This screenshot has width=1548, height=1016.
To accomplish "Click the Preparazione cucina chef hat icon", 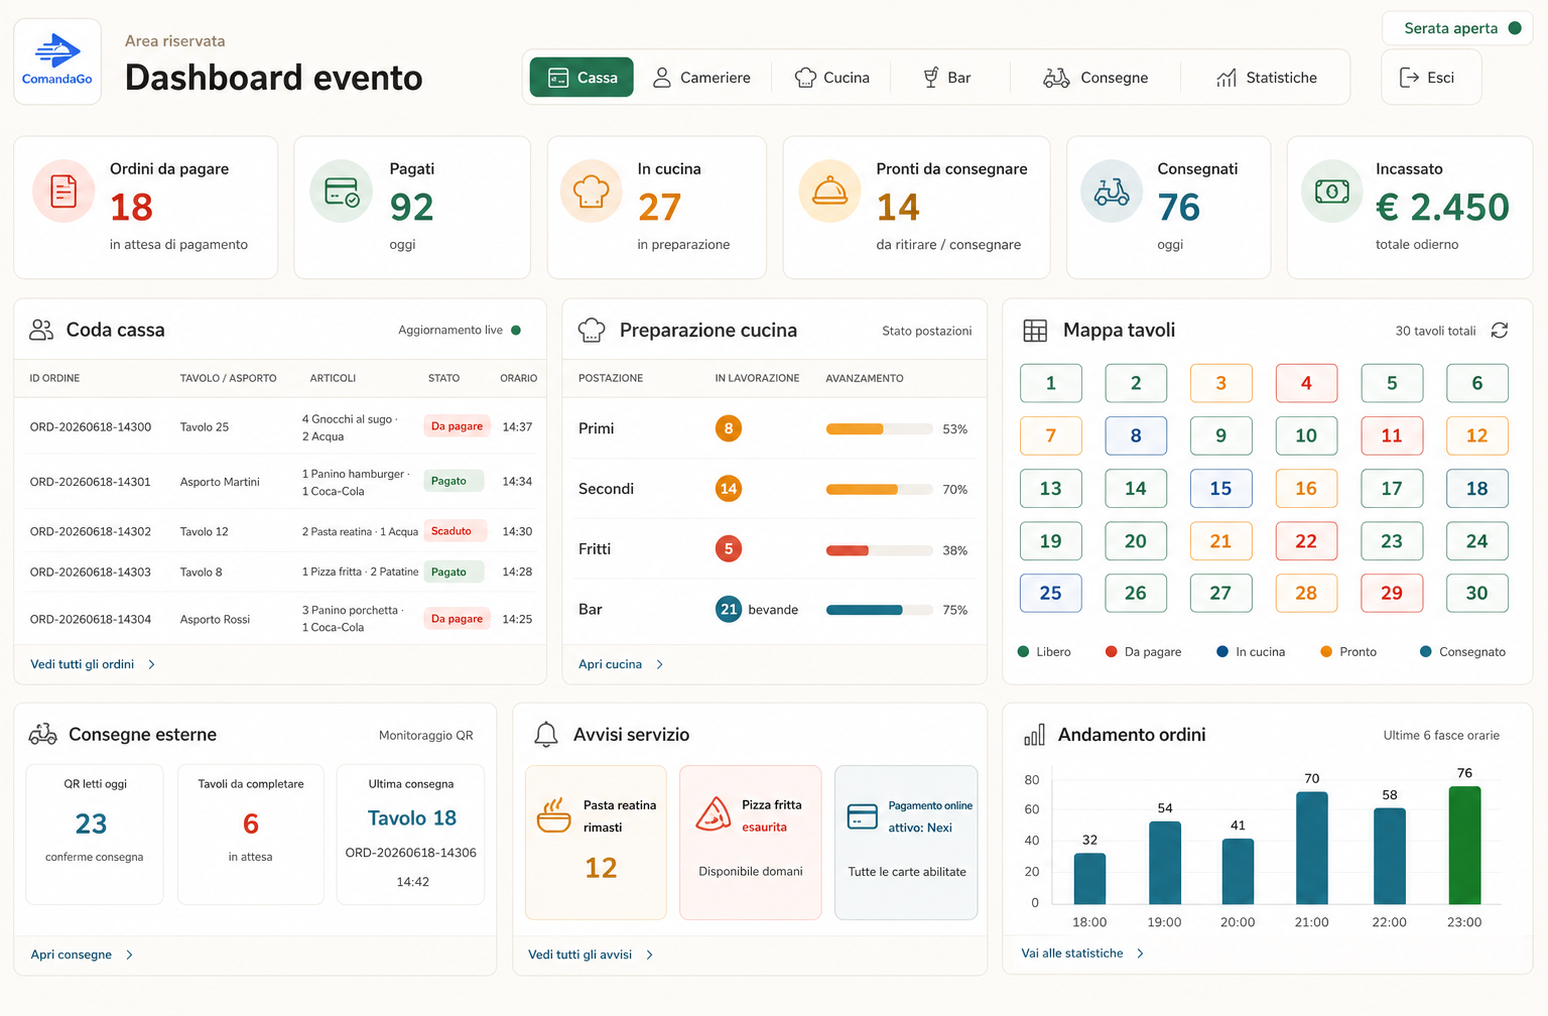I will pos(592,330).
